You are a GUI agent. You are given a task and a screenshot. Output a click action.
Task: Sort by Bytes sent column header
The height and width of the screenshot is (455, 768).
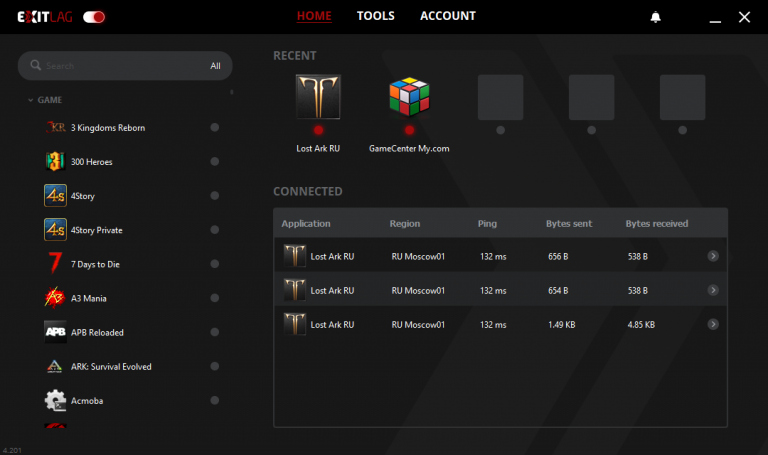tap(569, 224)
